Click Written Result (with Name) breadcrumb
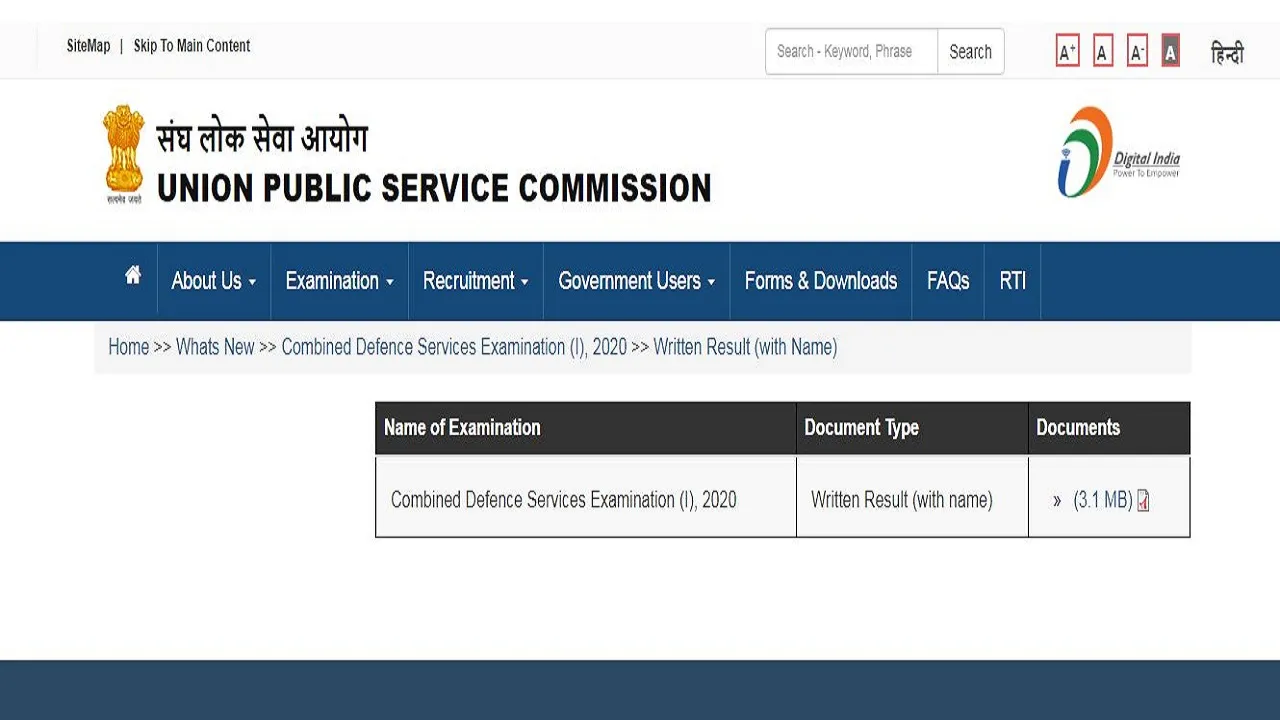Image resolution: width=1280 pixels, height=720 pixels. click(745, 347)
